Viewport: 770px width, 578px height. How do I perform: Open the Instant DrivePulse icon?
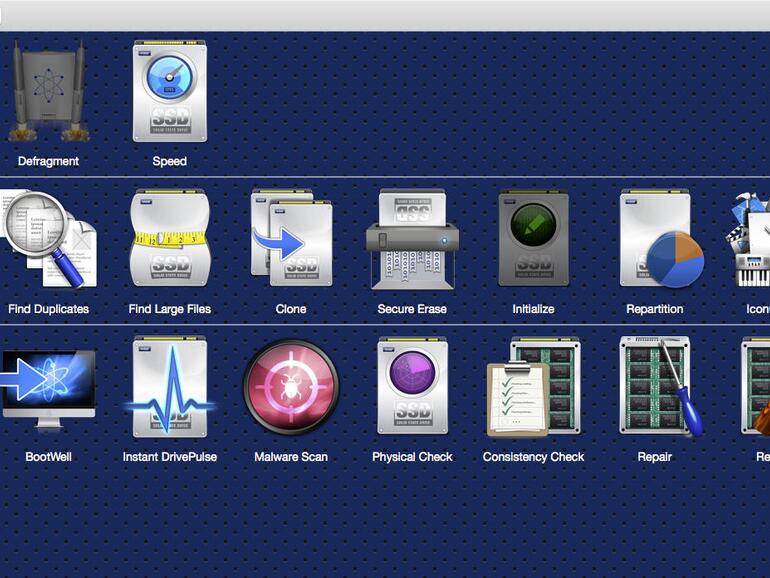[x=169, y=388]
